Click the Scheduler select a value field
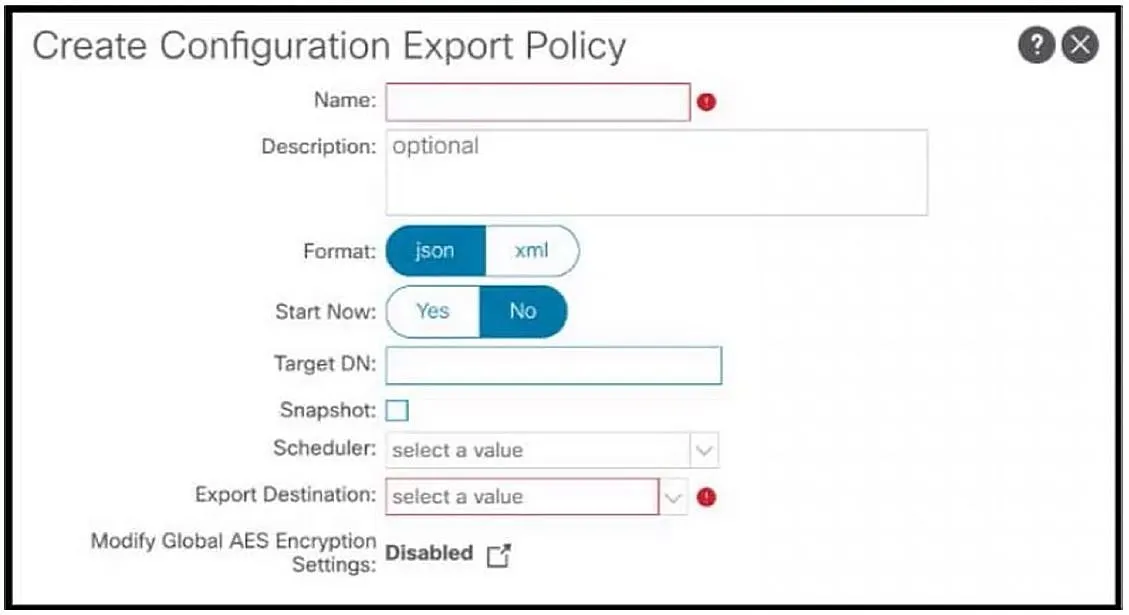The image size is (1129, 615). pyautogui.click(x=538, y=451)
